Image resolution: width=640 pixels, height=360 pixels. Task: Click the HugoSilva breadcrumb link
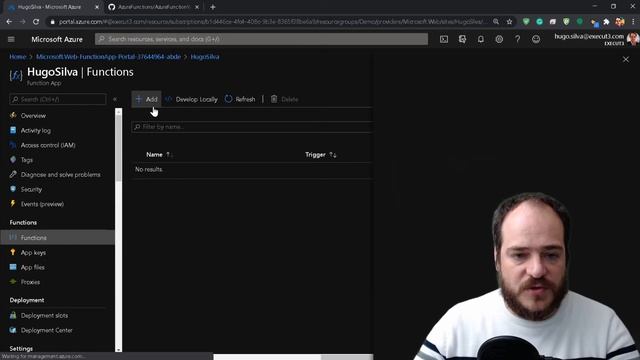[204, 57]
